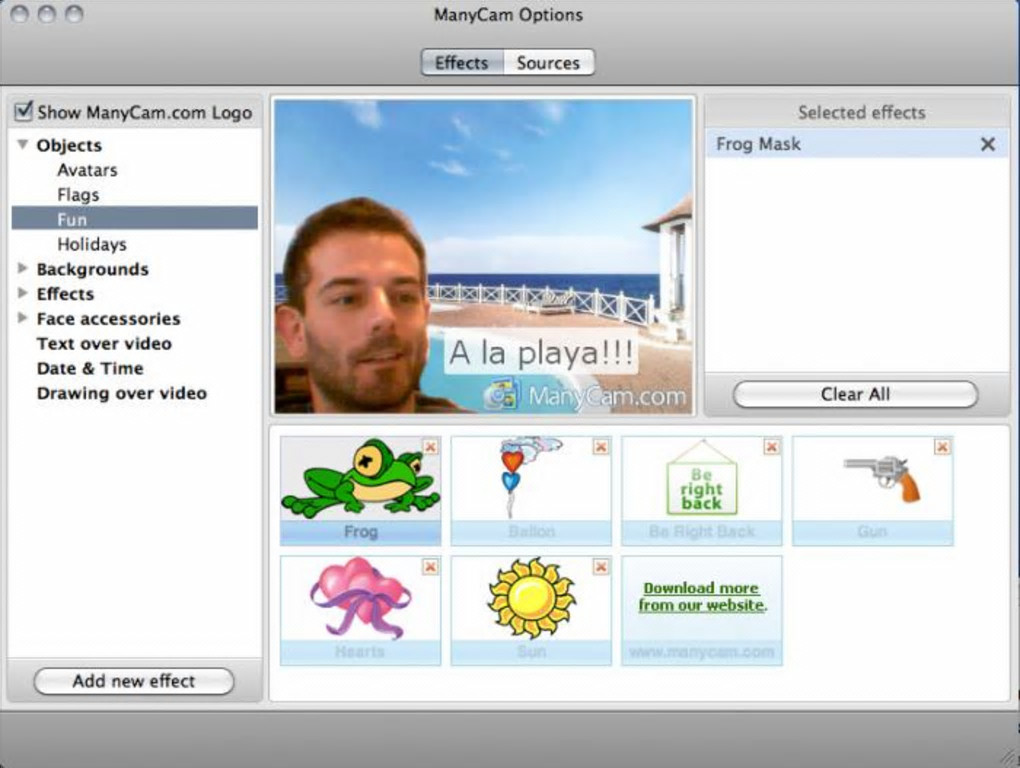Open the Holidays subcategory
The image size is (1020, 768).
click(92, 245)
